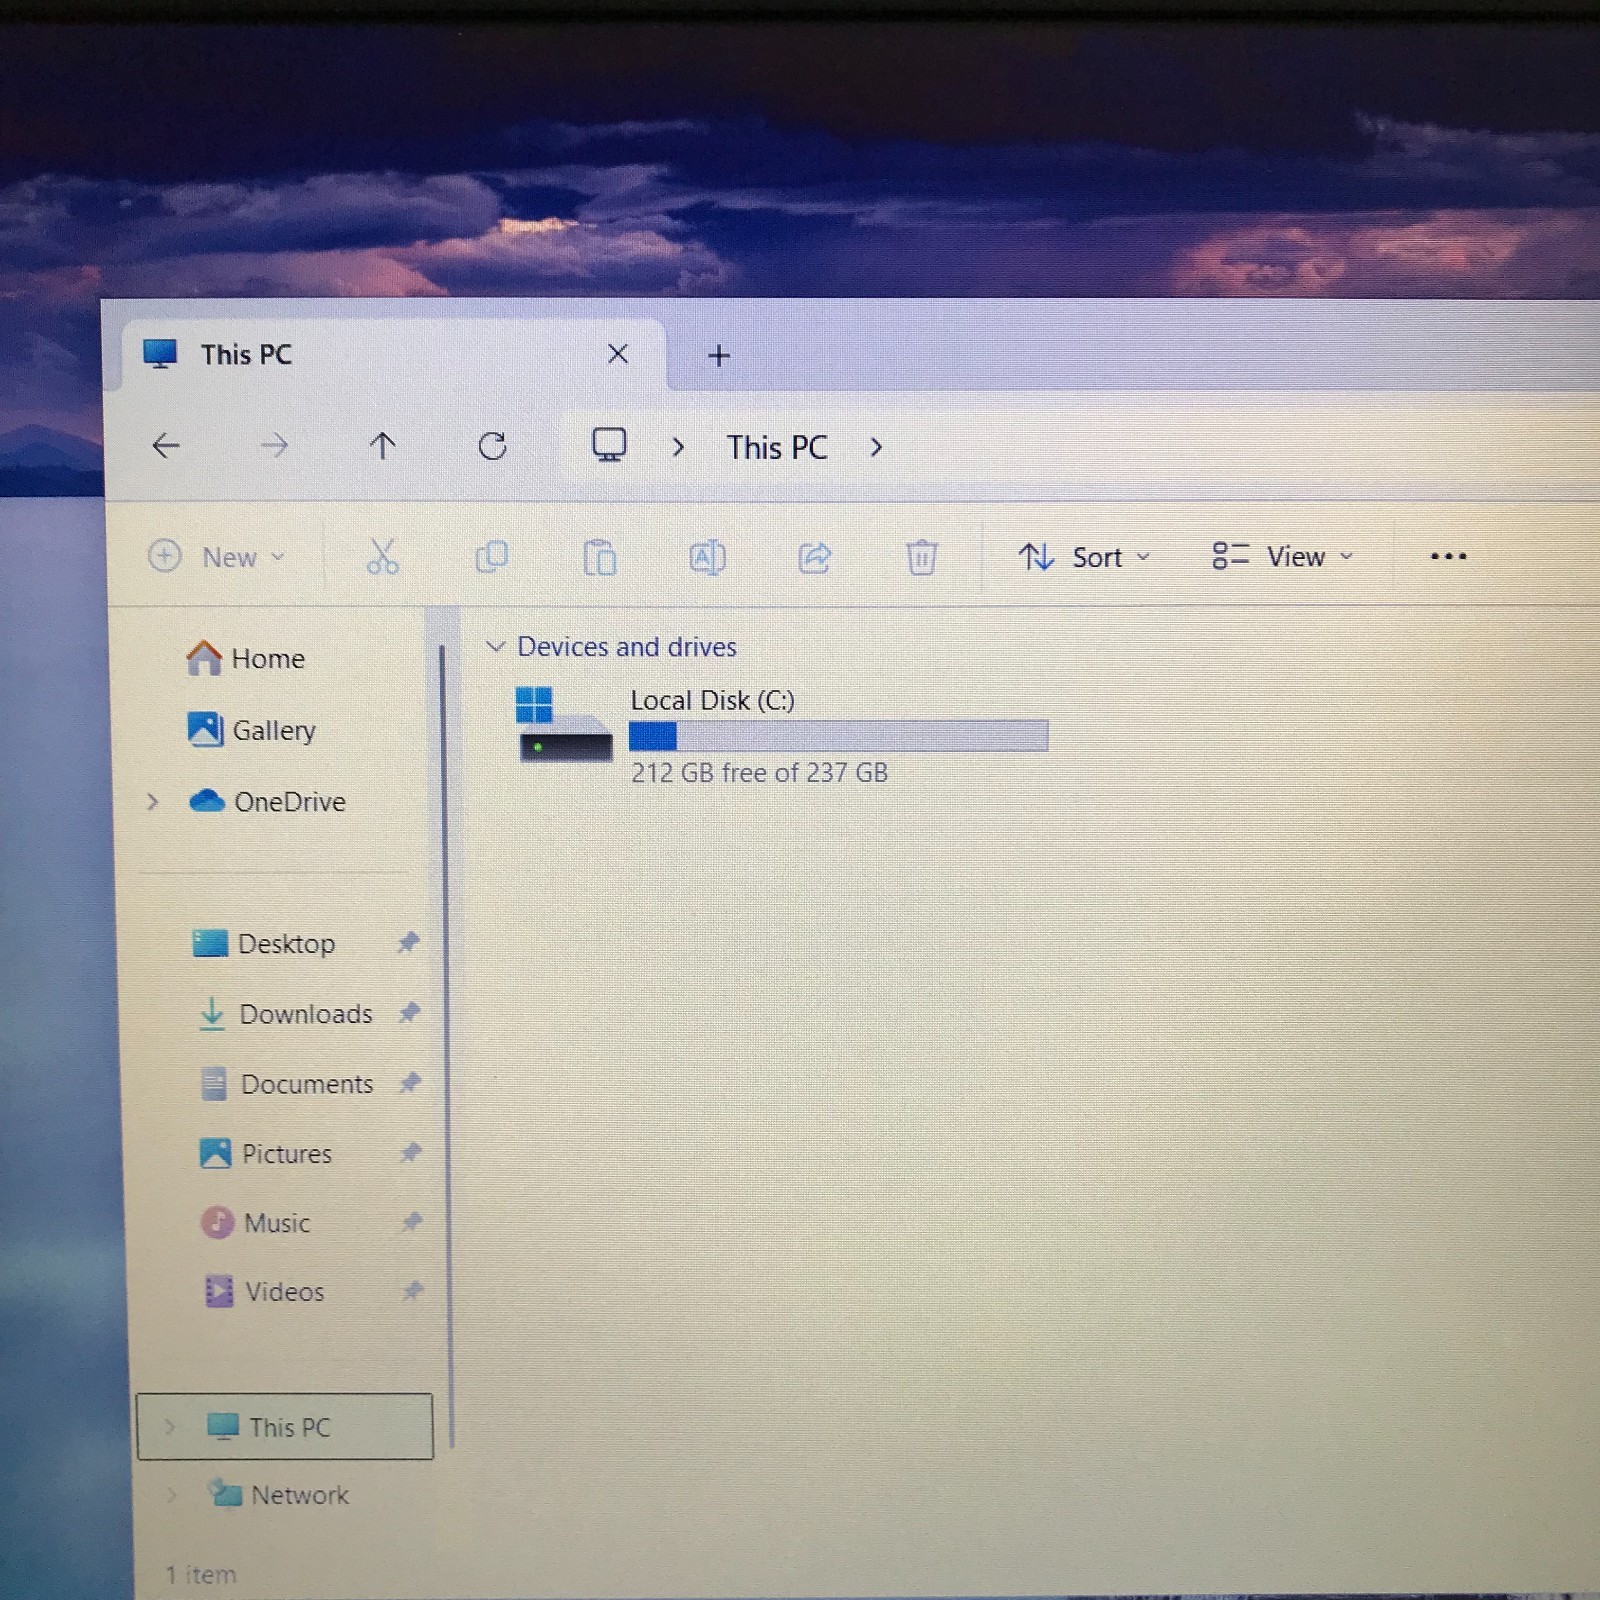
Task: Click the Share icon in toolbar
Action: [x=815, y=557]
